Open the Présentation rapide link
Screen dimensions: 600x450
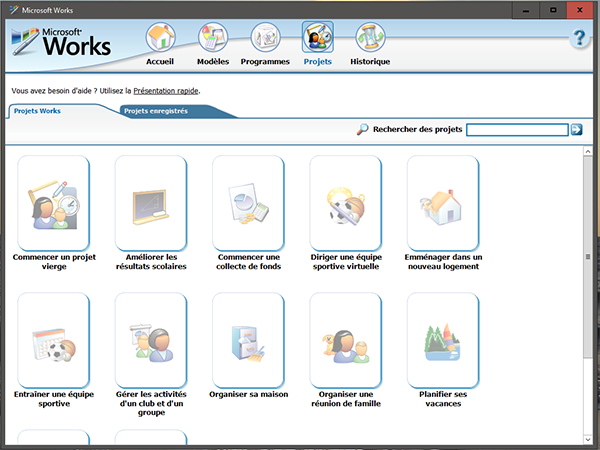(166, 91)
